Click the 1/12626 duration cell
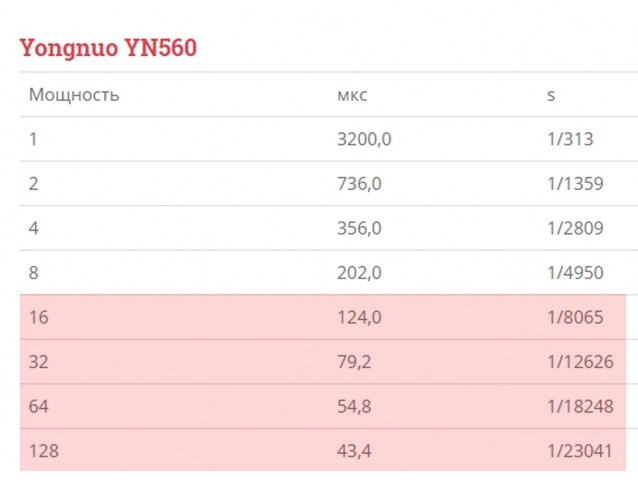638x480 pixels. coord(580,361)
